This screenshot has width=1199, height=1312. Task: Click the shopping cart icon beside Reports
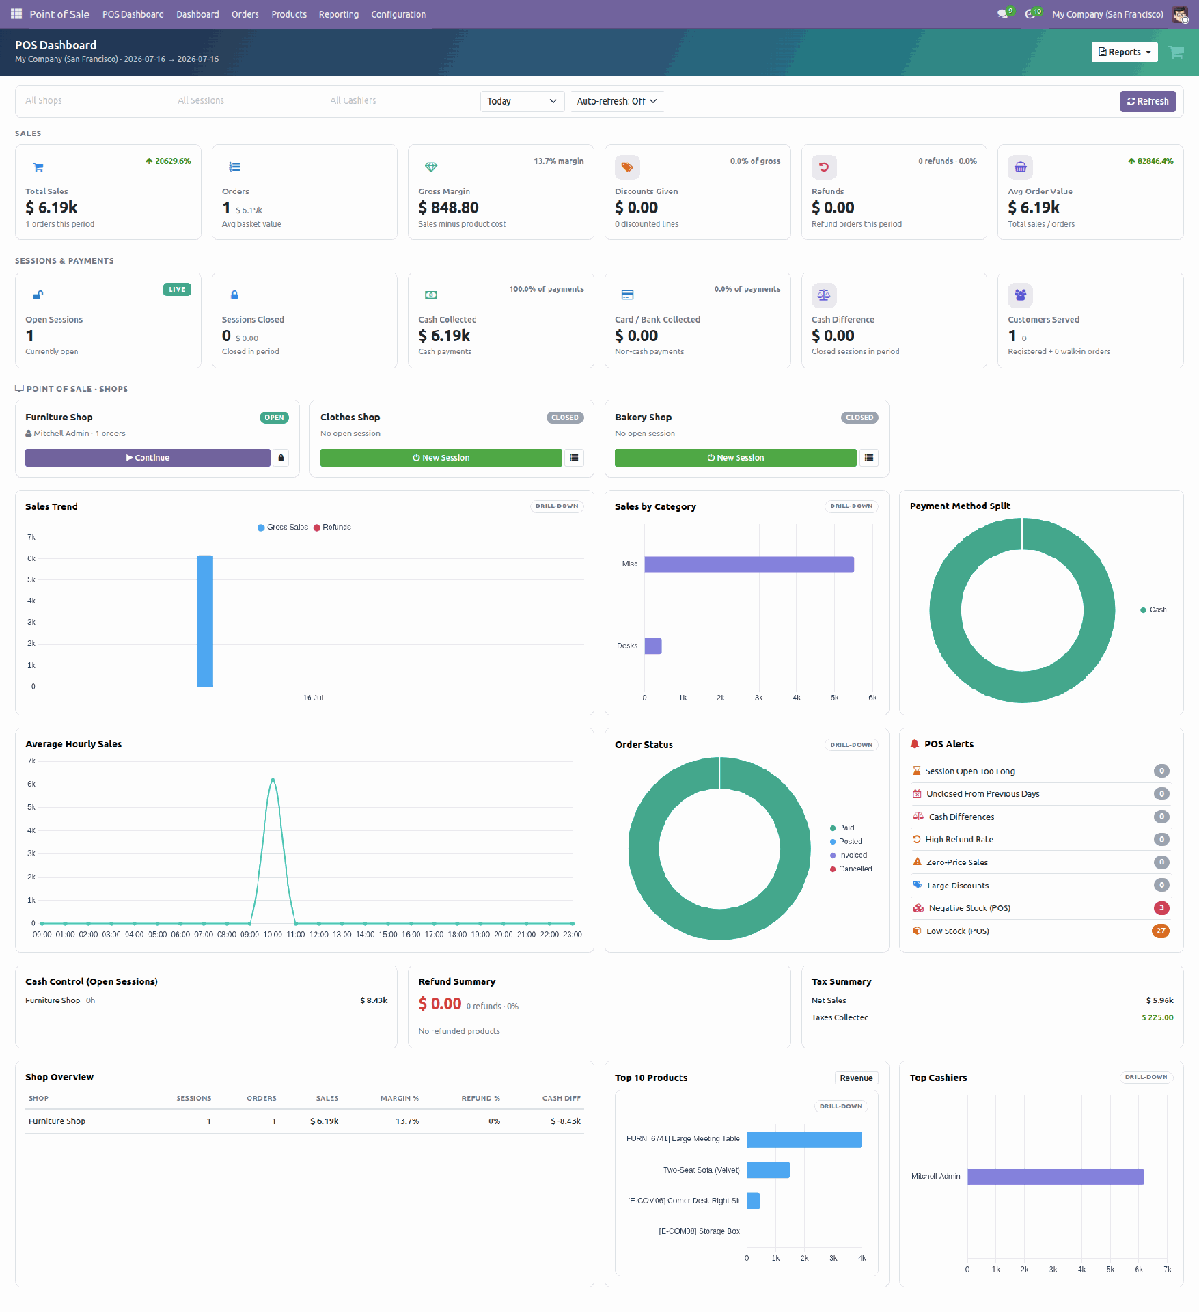click(x=1176, y=52)
